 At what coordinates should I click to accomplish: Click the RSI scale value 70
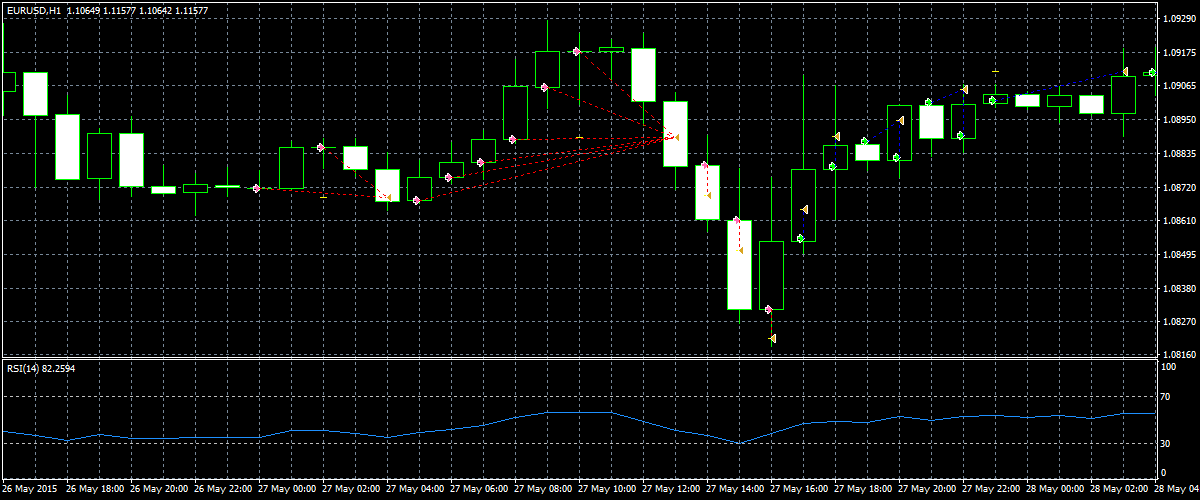1166,398
